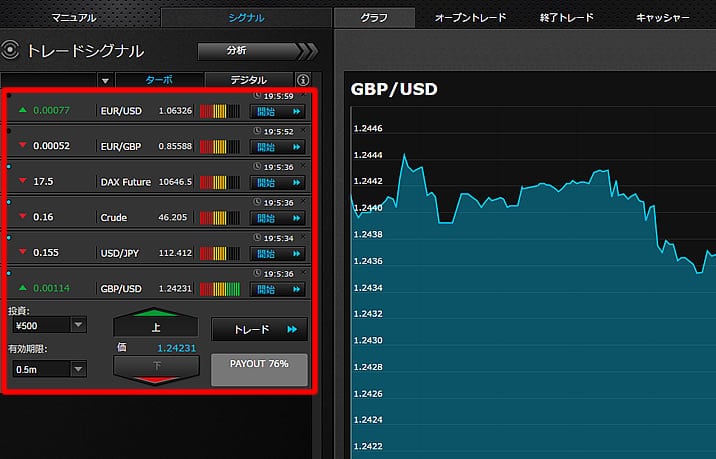This screenshot has width=716, height=459.
Task: Start the DAX Future signal with 開始
Action: (278, 183)
